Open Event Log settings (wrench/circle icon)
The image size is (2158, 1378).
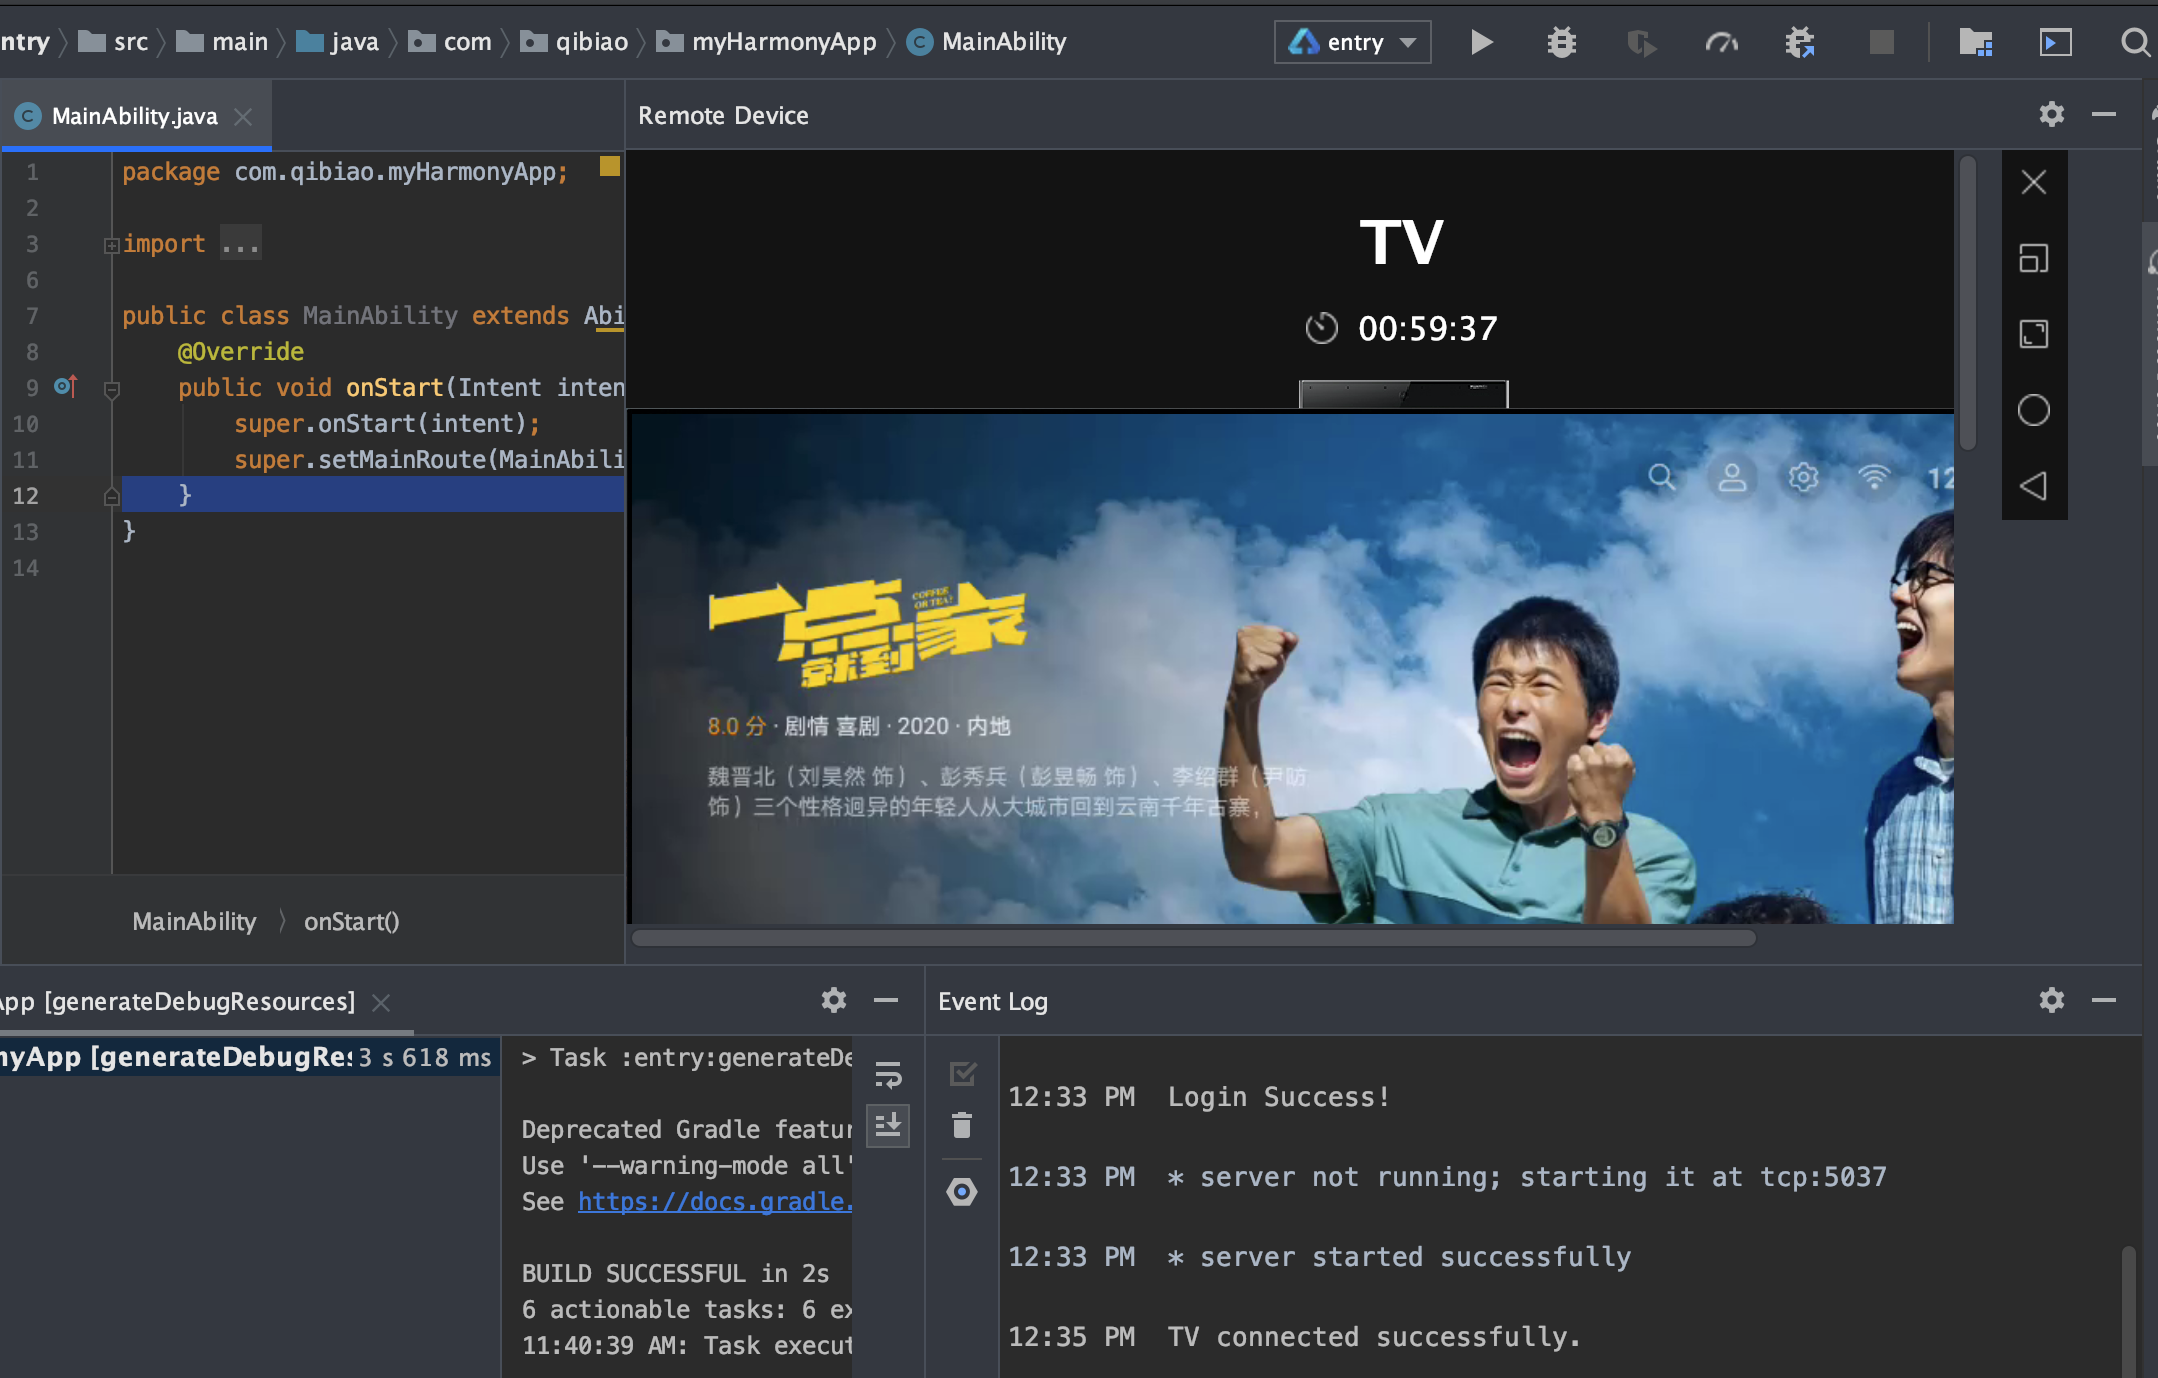(x=962, y=1192)
